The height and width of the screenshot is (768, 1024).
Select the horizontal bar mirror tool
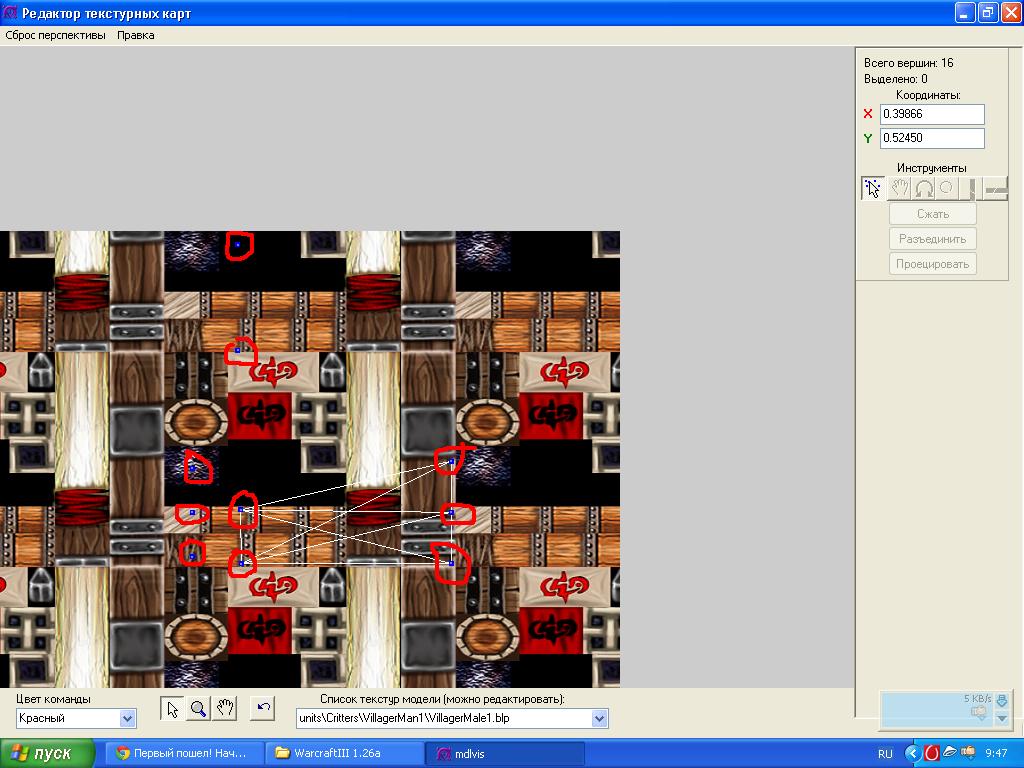coord(996,189)
